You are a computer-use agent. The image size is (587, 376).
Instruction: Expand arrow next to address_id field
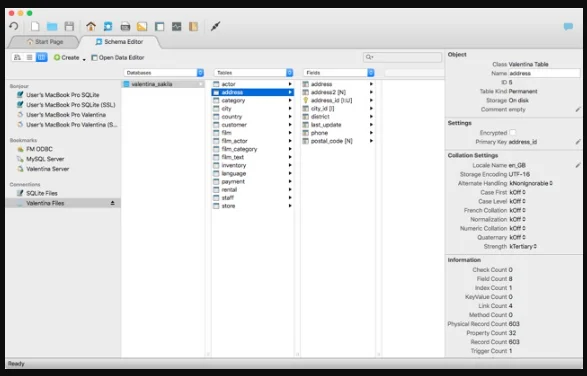(x=371, y=100)
